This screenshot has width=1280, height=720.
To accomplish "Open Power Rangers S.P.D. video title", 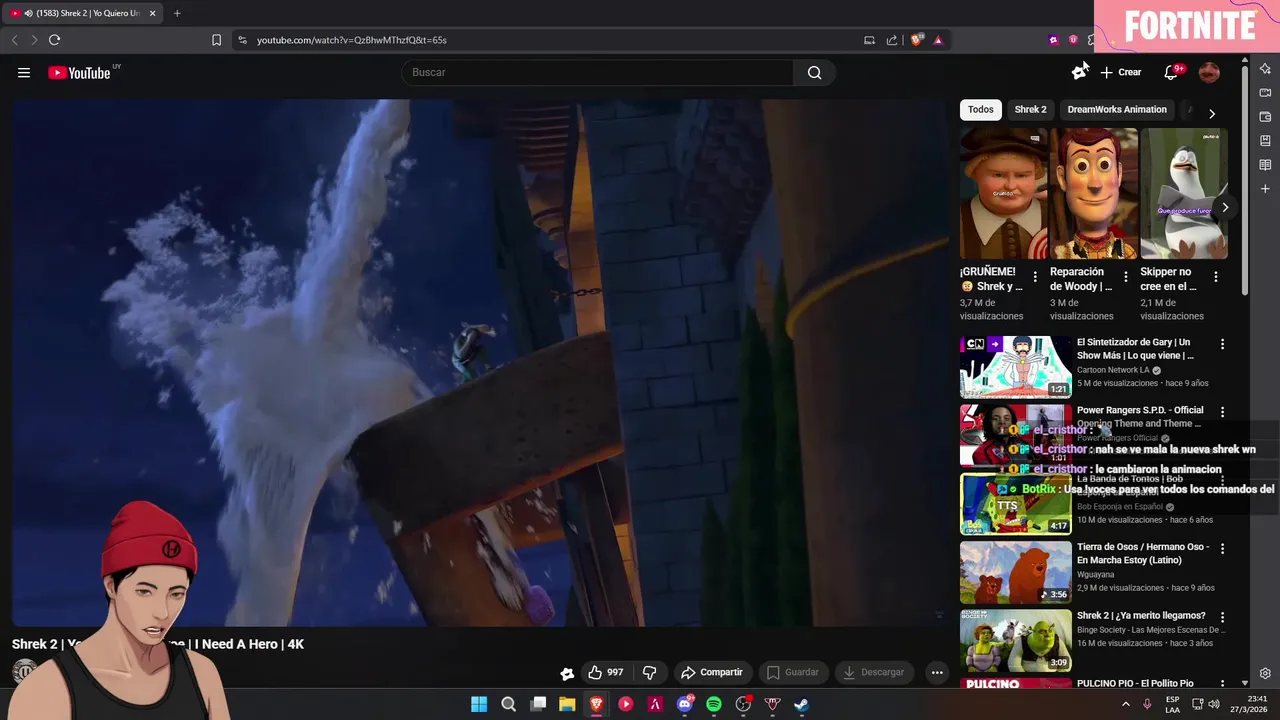I will click(1140, 416).
